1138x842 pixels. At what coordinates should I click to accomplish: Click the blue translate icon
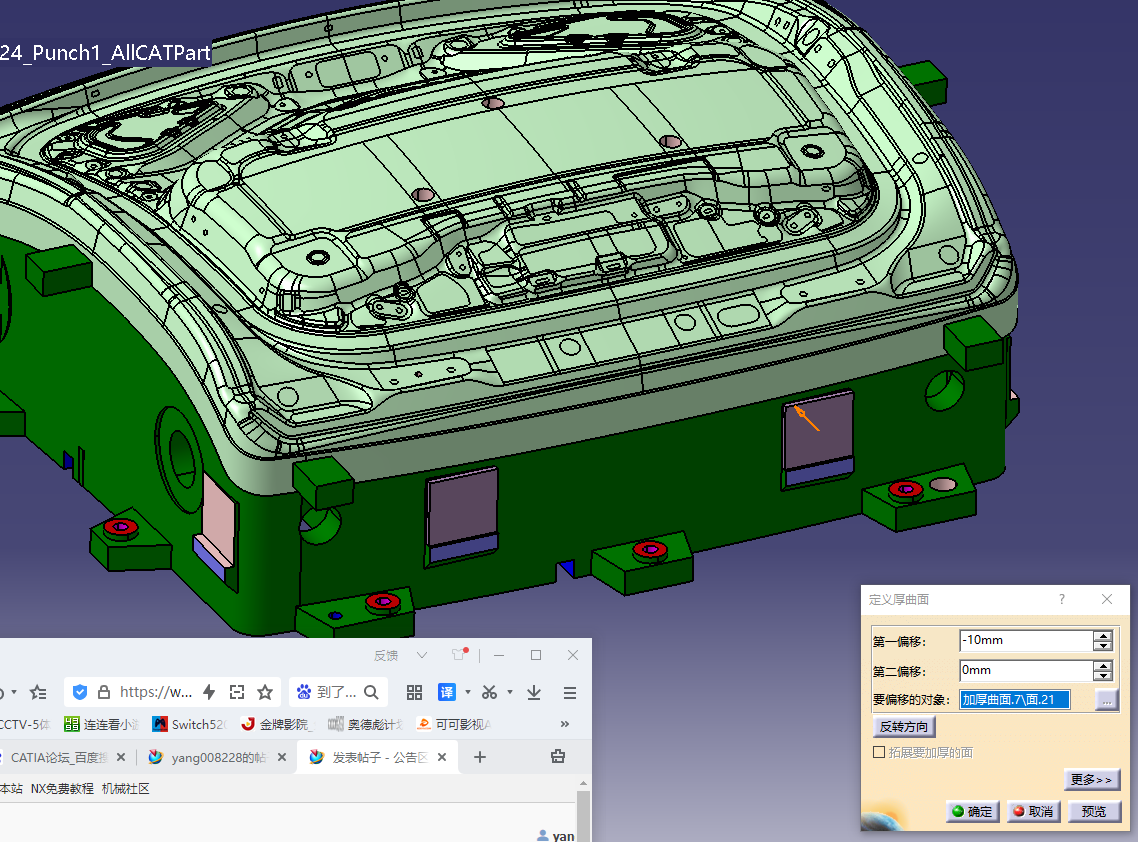click(x=446, y=692)
